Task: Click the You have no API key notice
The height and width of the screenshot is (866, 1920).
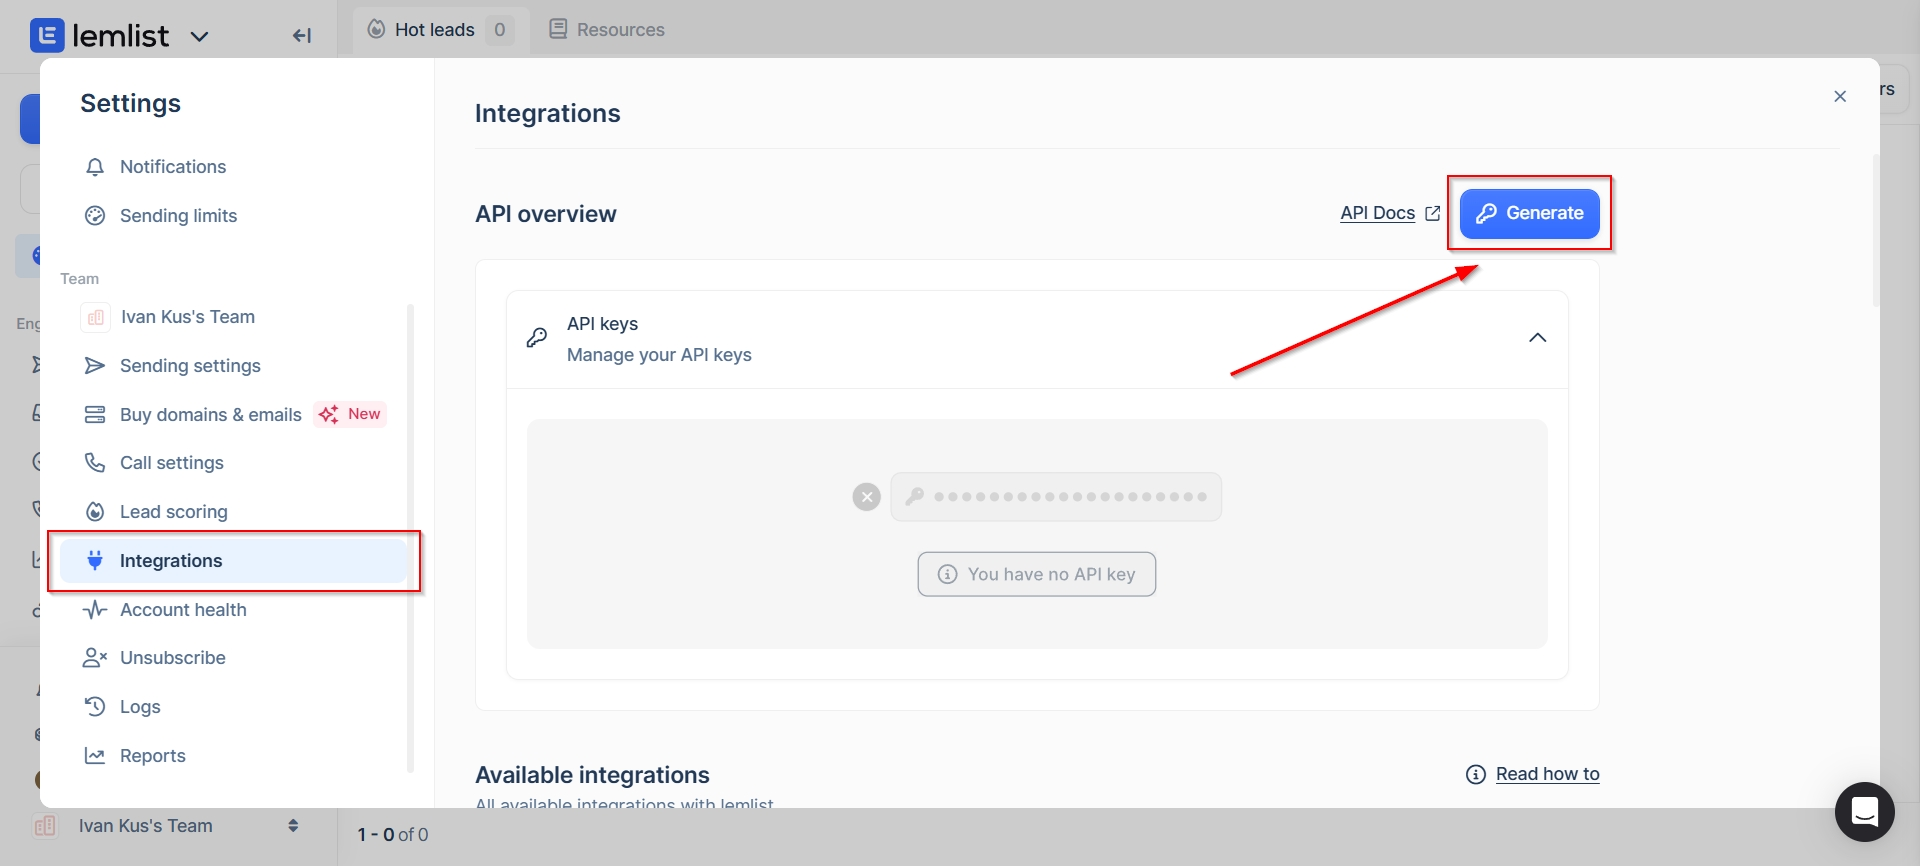Action: click(1037, 574)
